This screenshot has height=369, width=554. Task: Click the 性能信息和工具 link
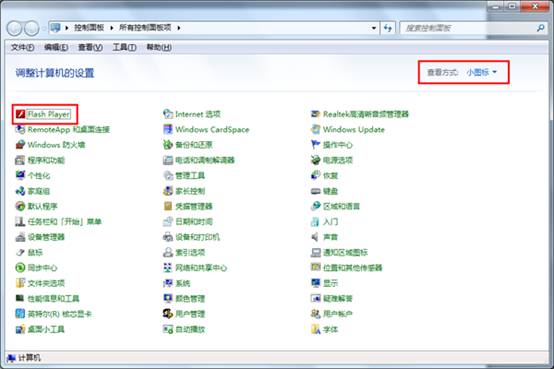point(53,299)
